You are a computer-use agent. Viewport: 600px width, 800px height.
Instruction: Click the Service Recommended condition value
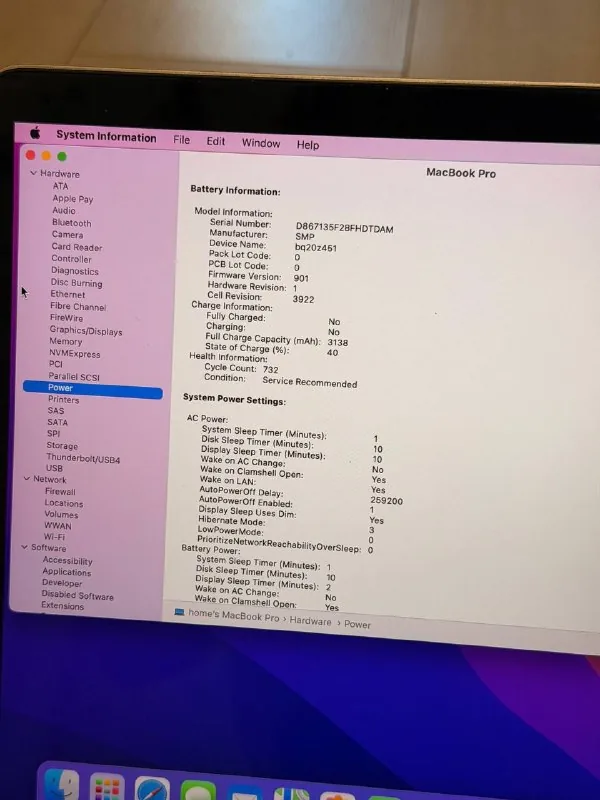(x=310, y=382)
